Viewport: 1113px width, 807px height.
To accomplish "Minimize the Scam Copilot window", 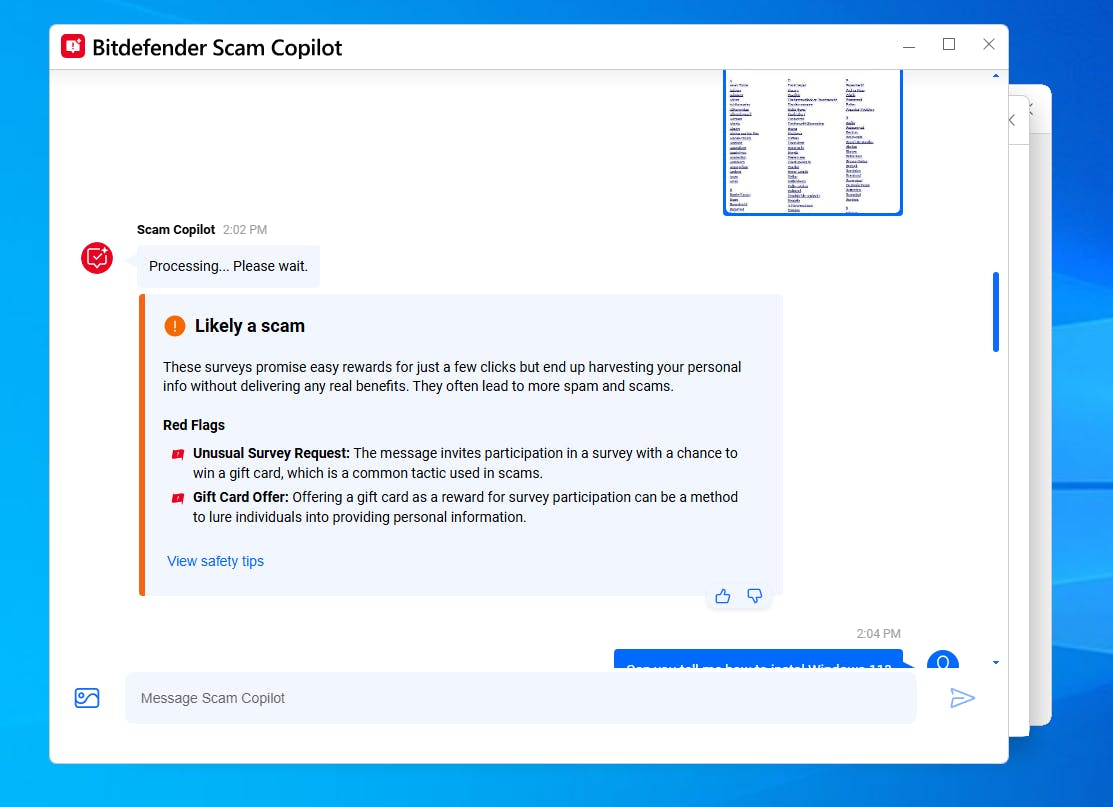I will (909, 45).
